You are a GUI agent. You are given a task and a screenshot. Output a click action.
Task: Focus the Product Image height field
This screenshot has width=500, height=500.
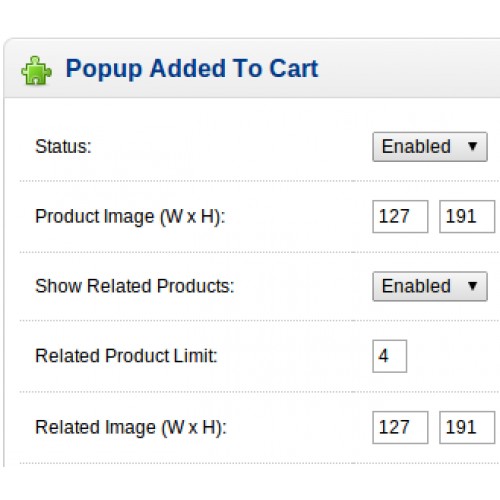(x=467, y=216)
